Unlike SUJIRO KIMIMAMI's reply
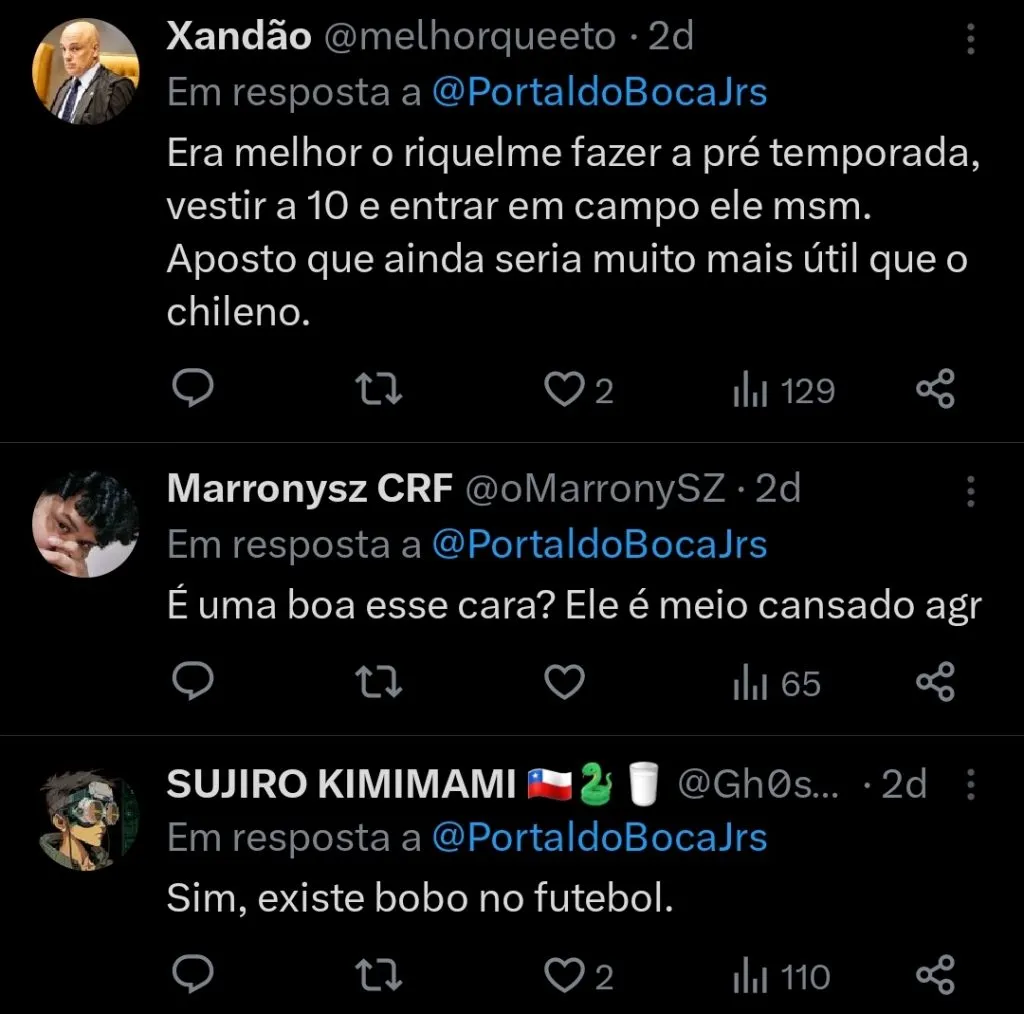The height and width of the screenshot is (1014, 1024). coord(564,975)
